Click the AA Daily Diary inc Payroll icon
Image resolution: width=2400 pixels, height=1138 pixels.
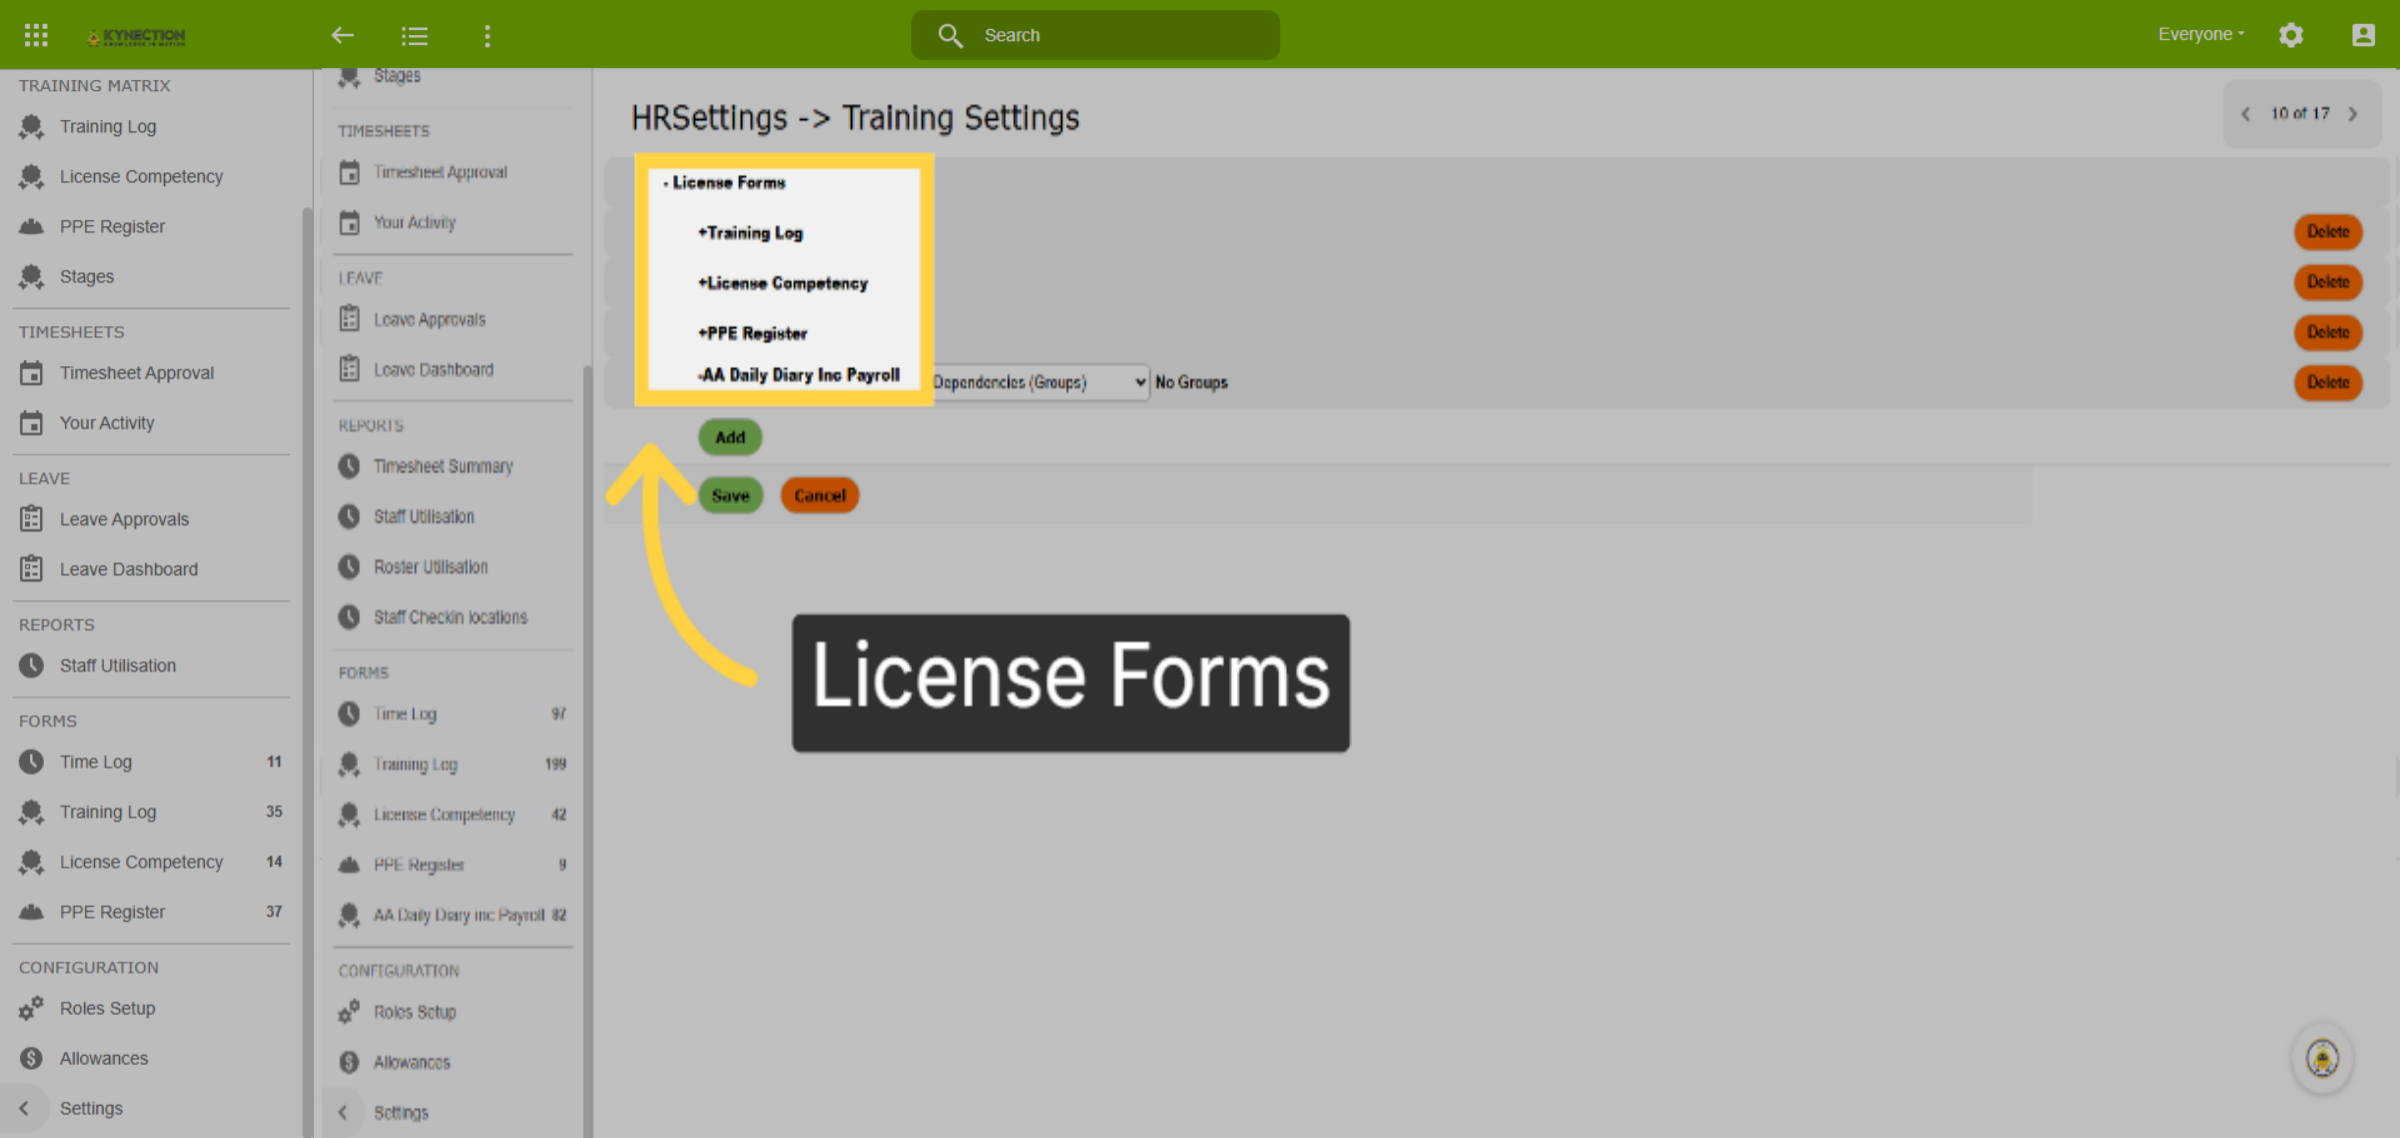pos(349,915)
